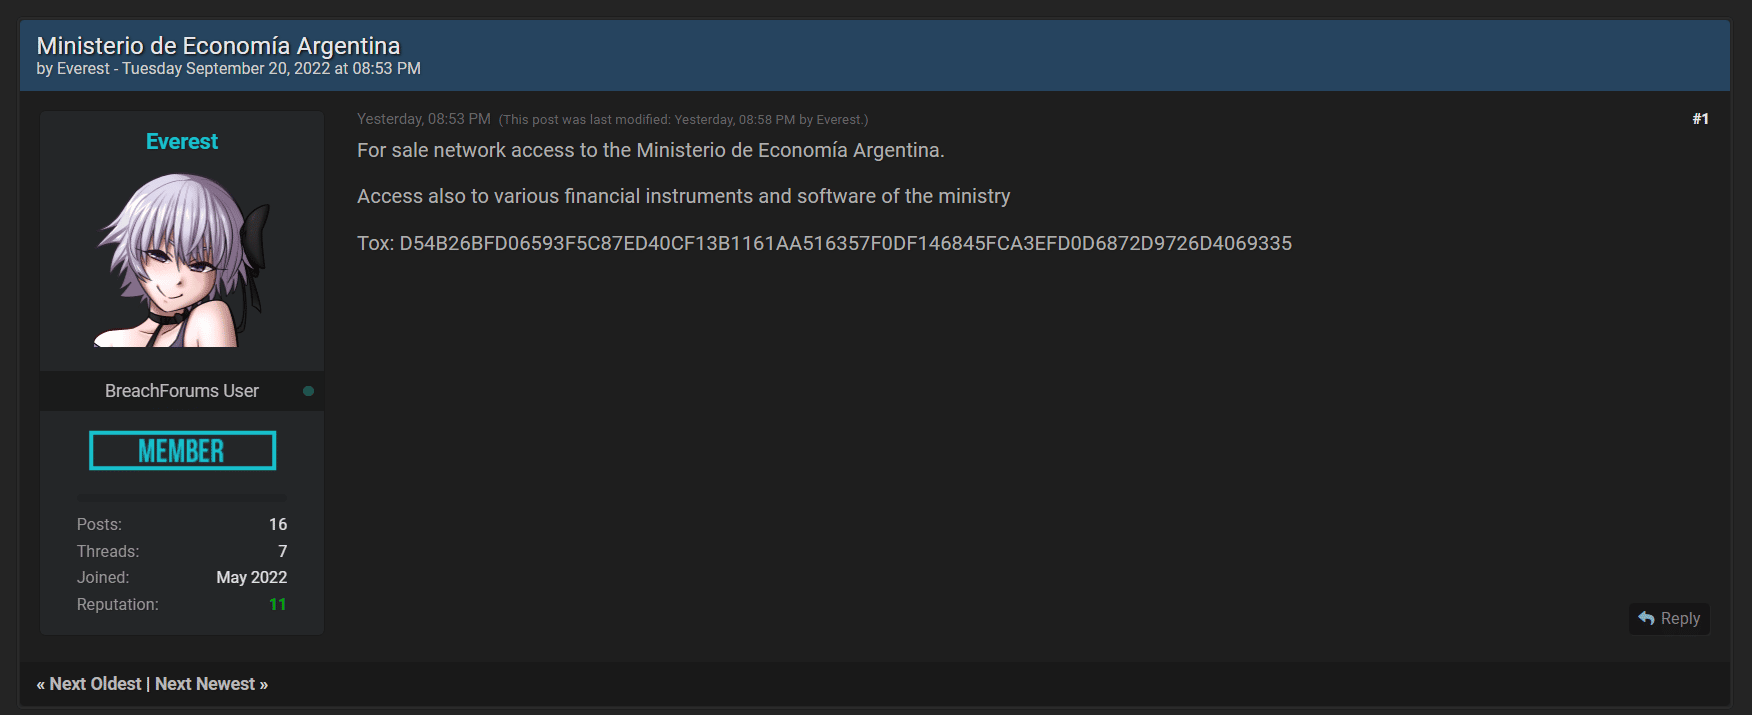
Task: Click the #1 post permalink
Action: (x=1700, y=119)
